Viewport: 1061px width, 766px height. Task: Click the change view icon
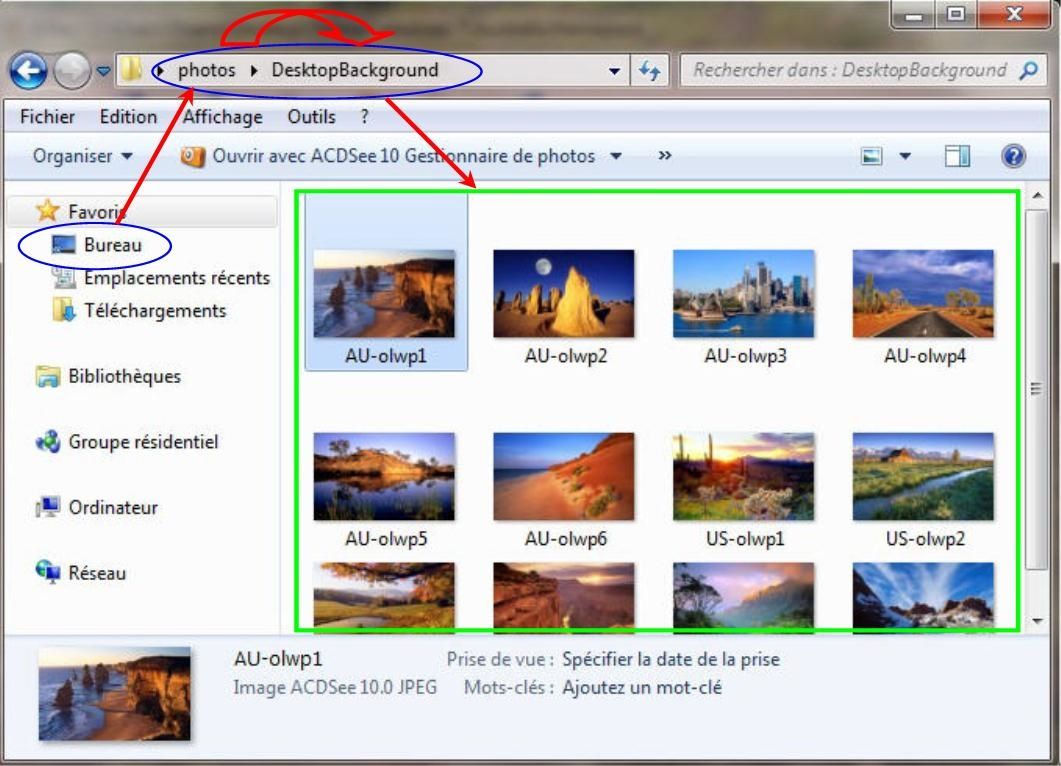[872, 156]
